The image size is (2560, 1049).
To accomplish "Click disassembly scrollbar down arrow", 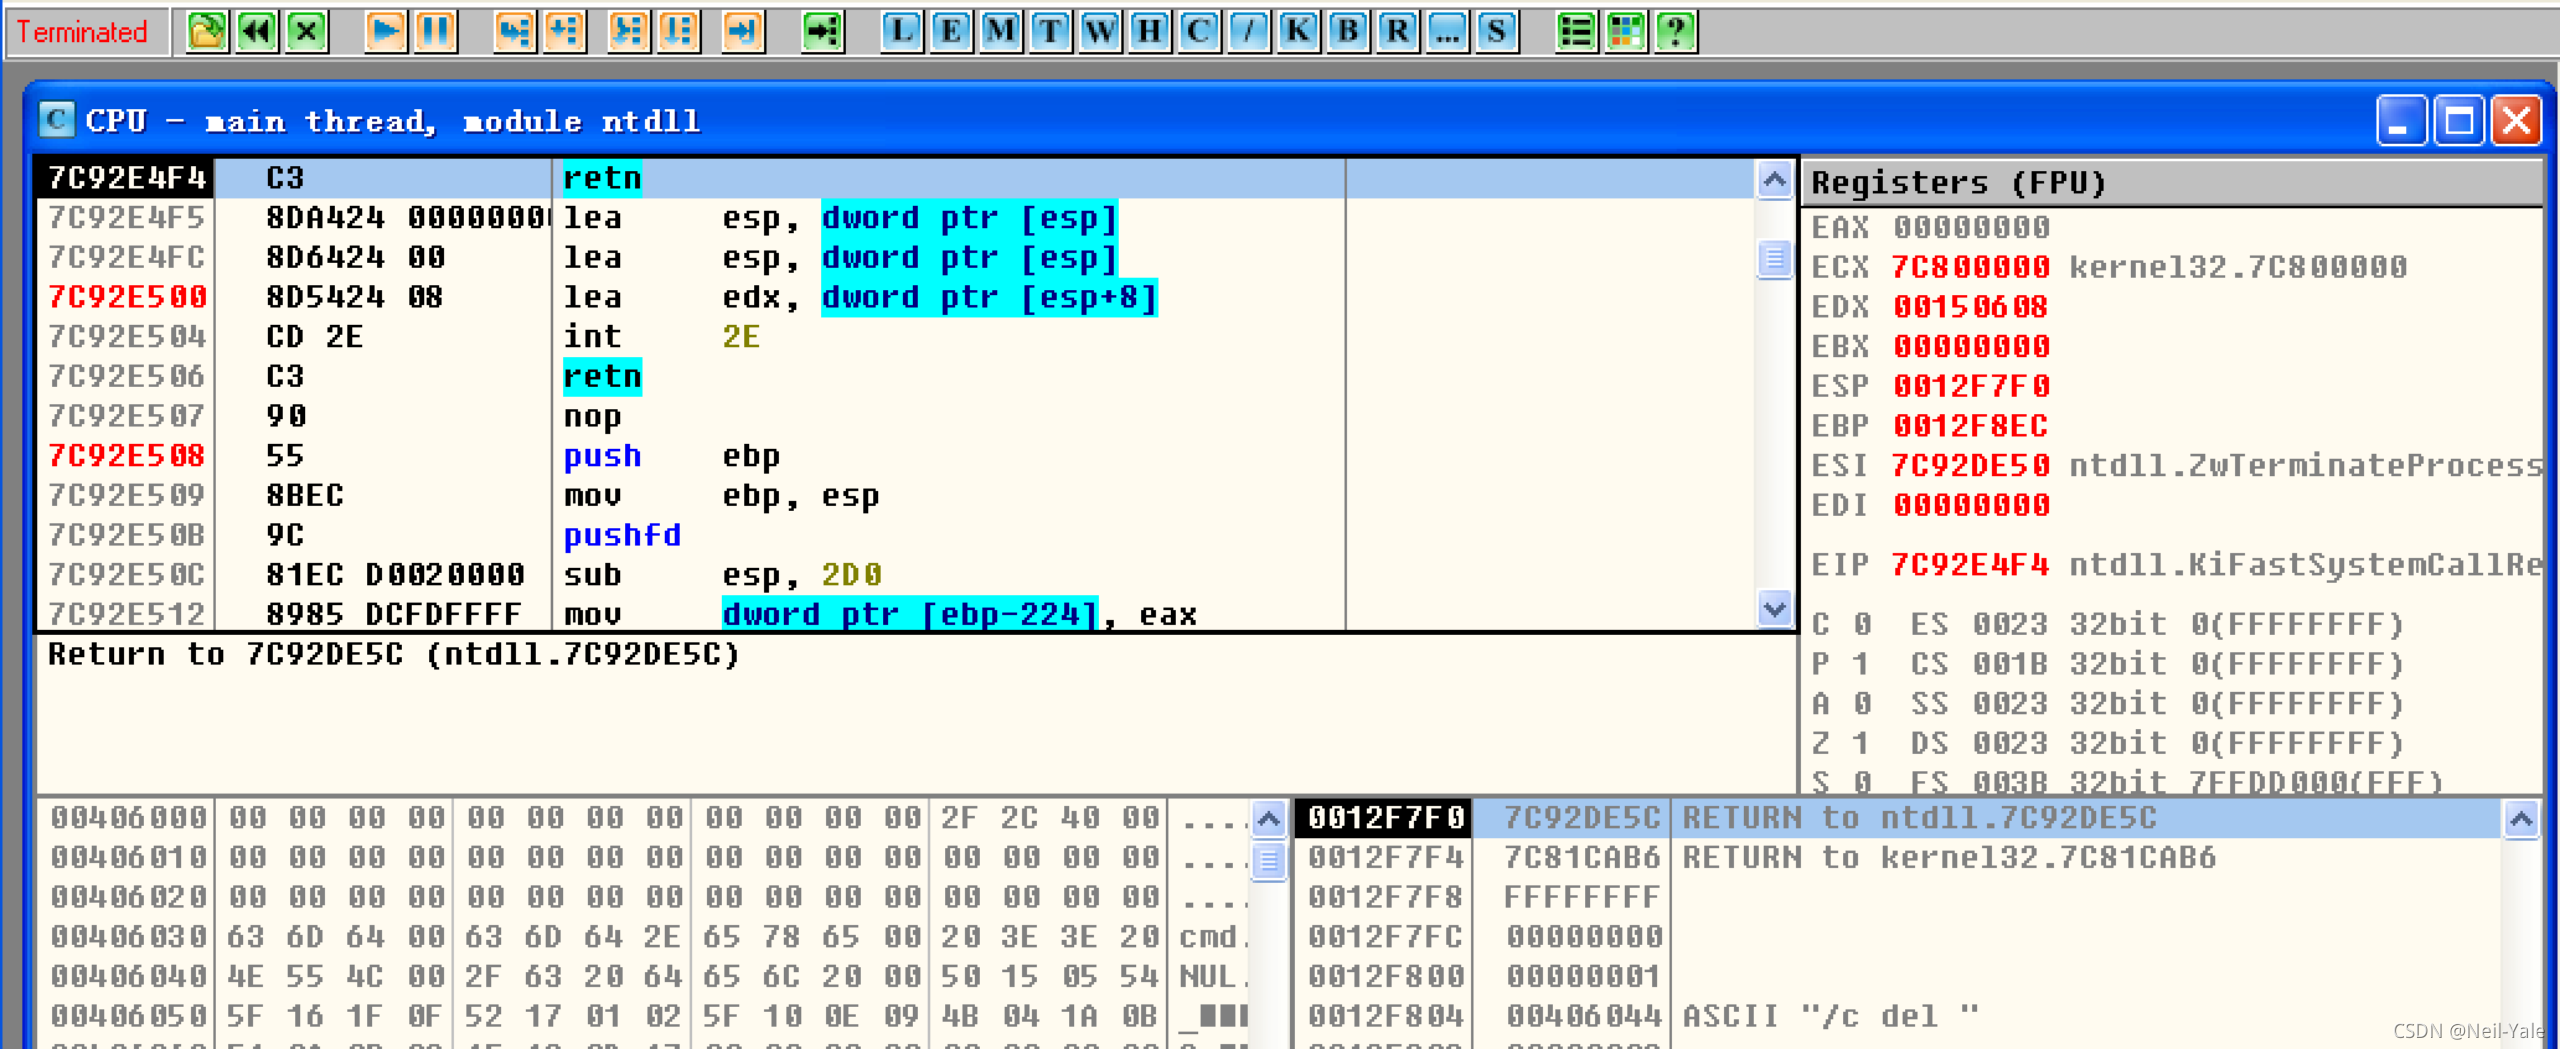I will 1774,608.
